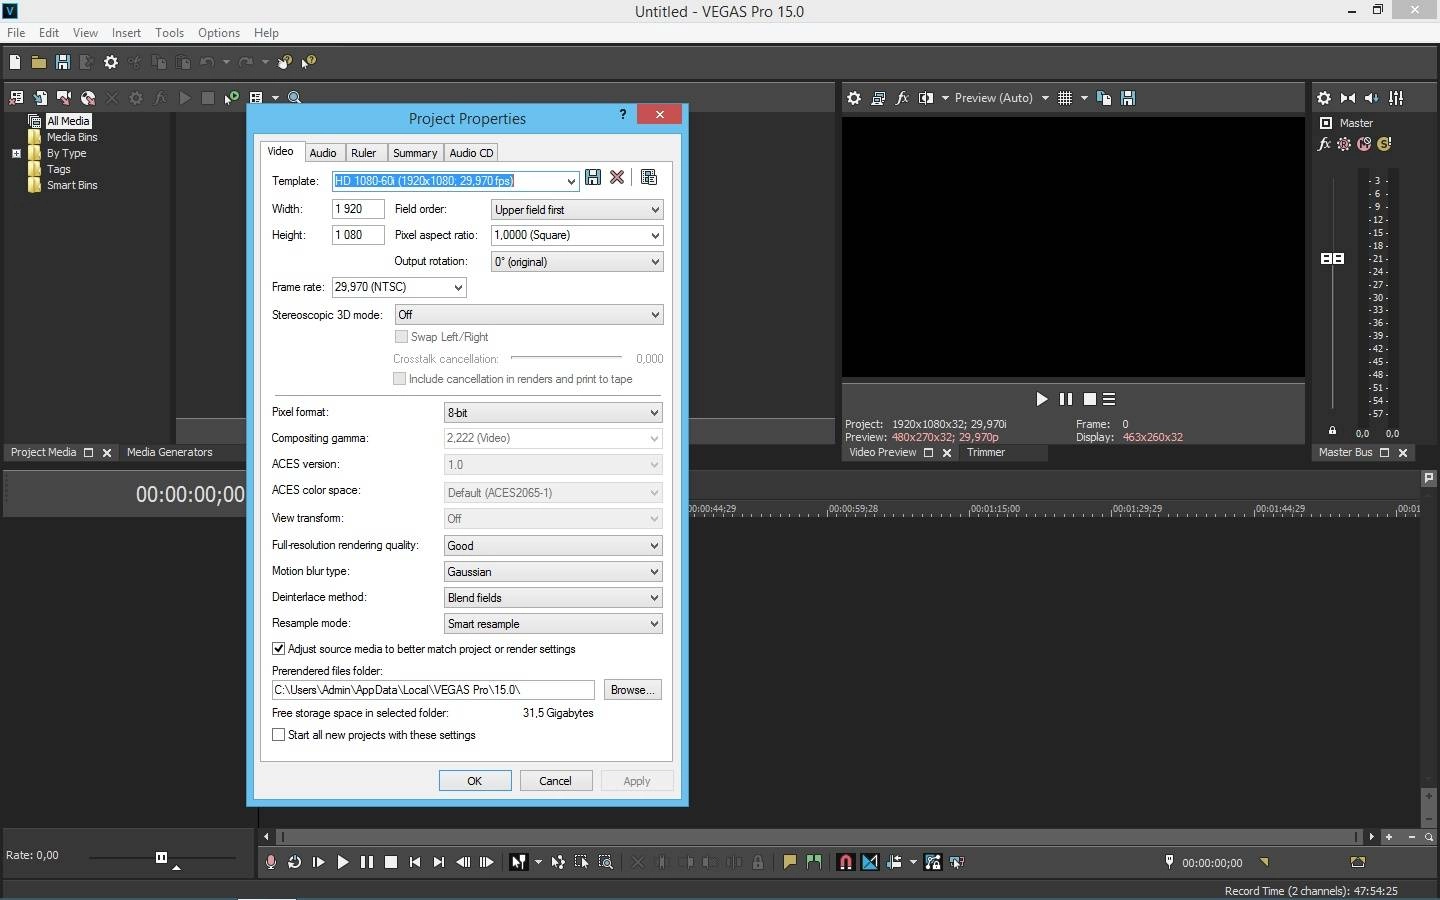Copy preview snapshot to clipboard icon
The width and height of the screenshot is (1440, 900).
pyautogui.click(x=1104, y=98)
